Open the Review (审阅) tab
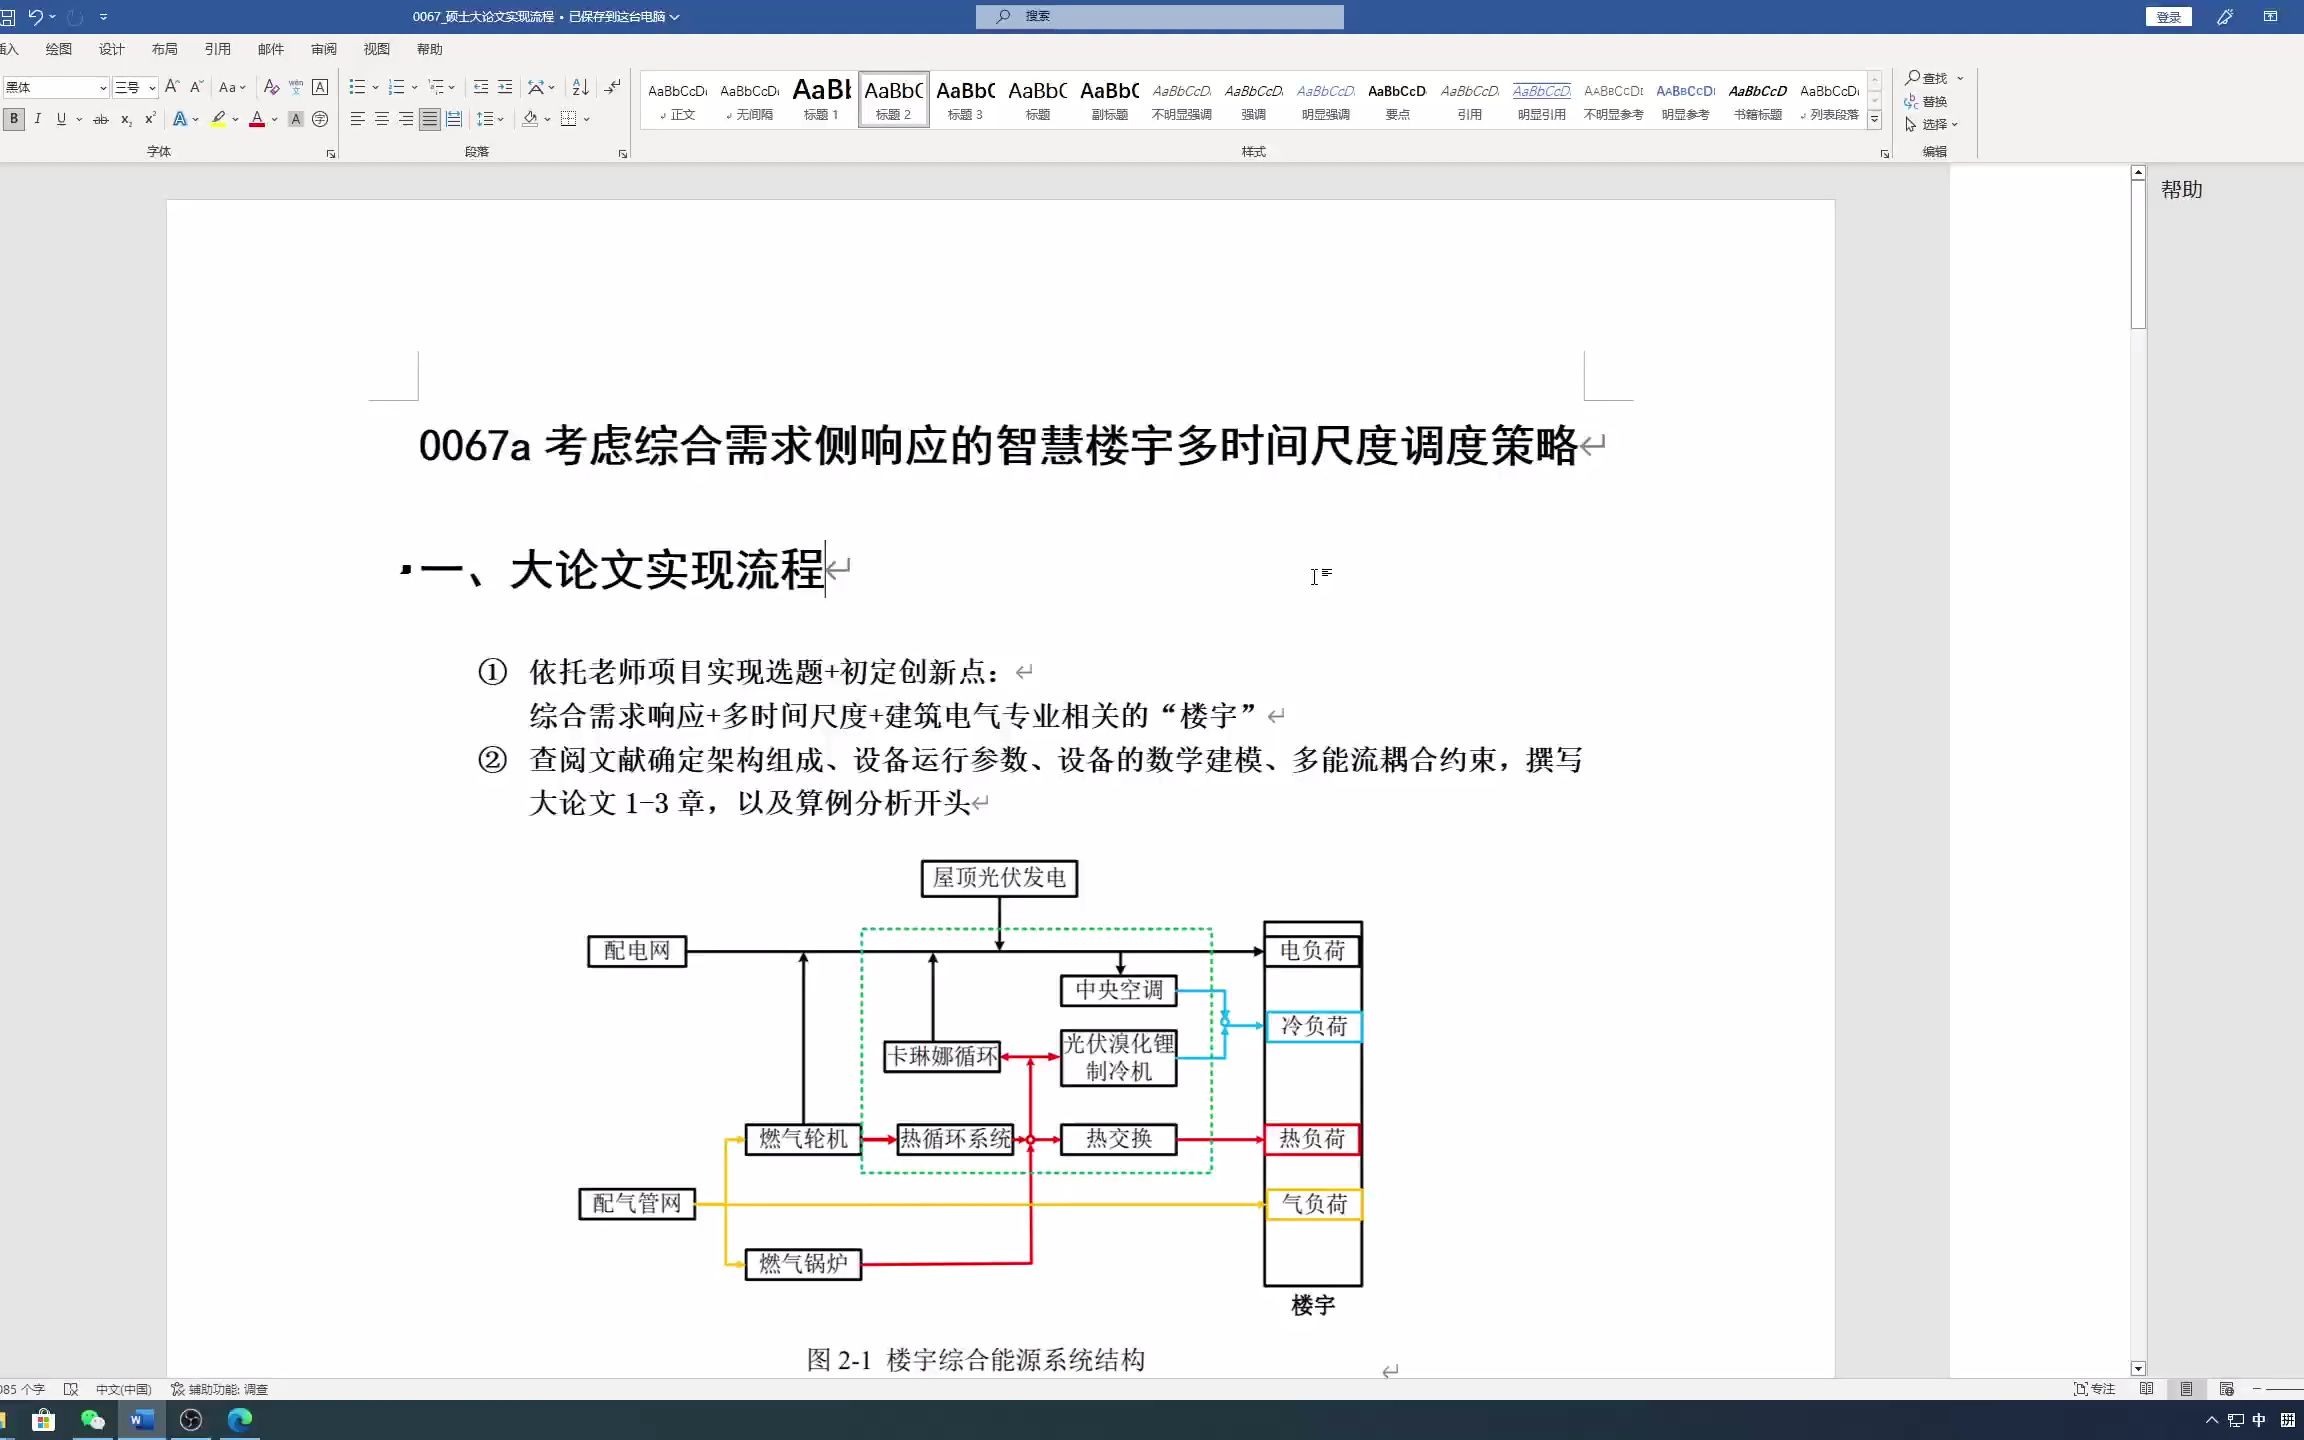Screen dimensions: 2304x1440 [x=324, y=49]
